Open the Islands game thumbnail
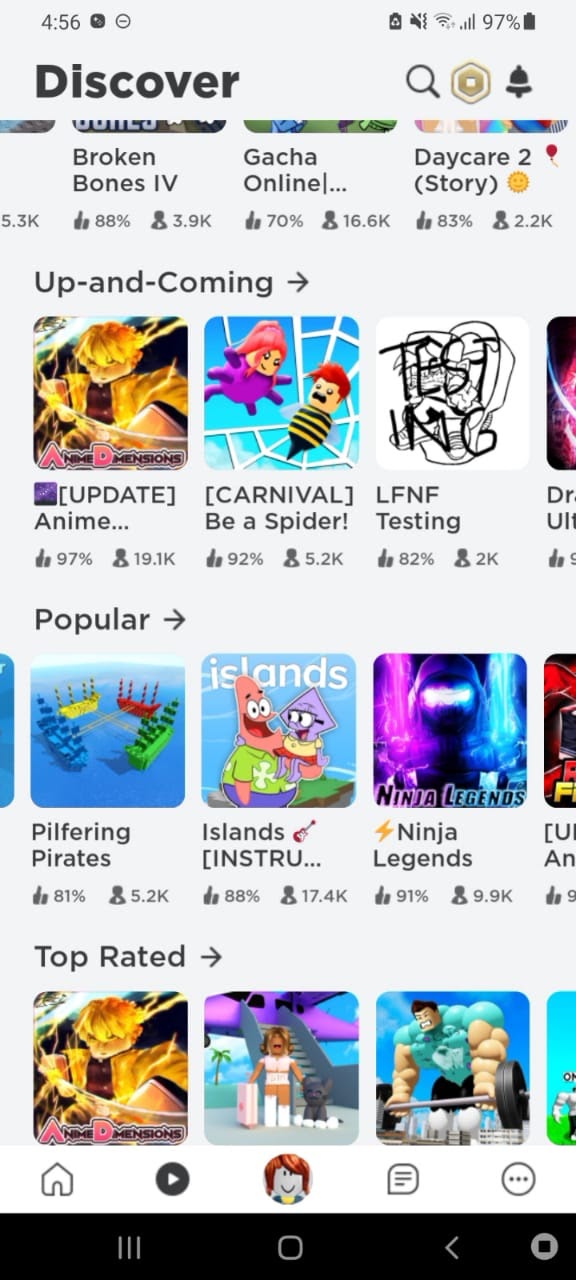Image resolution: width=576 pixels, height=1280 pixels. point(279,730)
